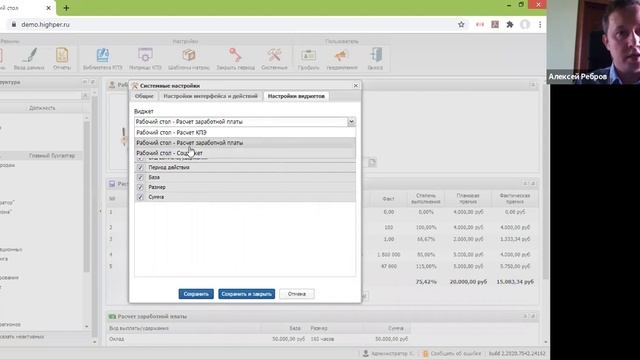Click the Оклад row in salary table
The height and width of the screenshot is (360, 640).
(x=259, y=339)
